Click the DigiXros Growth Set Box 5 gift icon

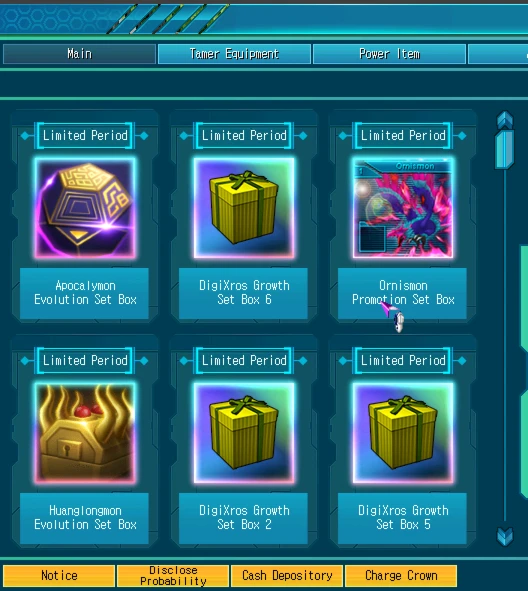point(403,433)
